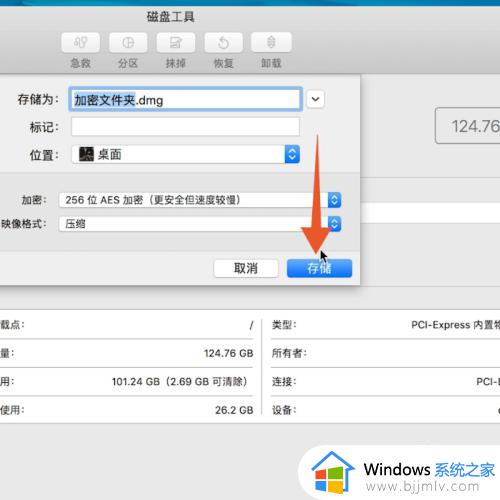Click the First Aid (急救) toolbar icon
Viewport: 500px width, 500px height.
[x=80, y=42]
